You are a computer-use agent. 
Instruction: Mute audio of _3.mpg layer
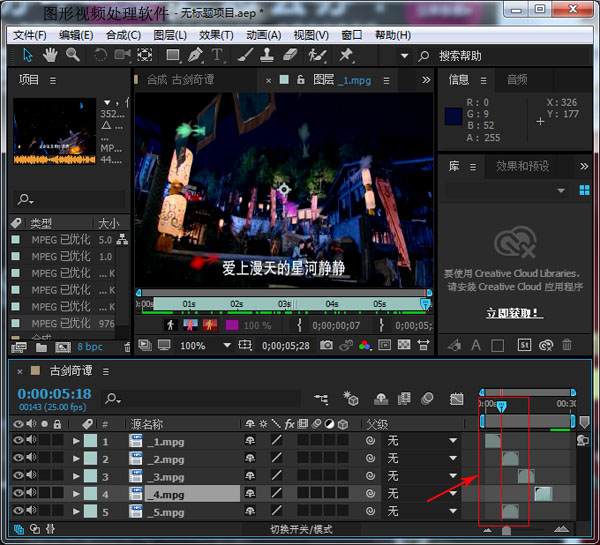click(x=31, y=475)
